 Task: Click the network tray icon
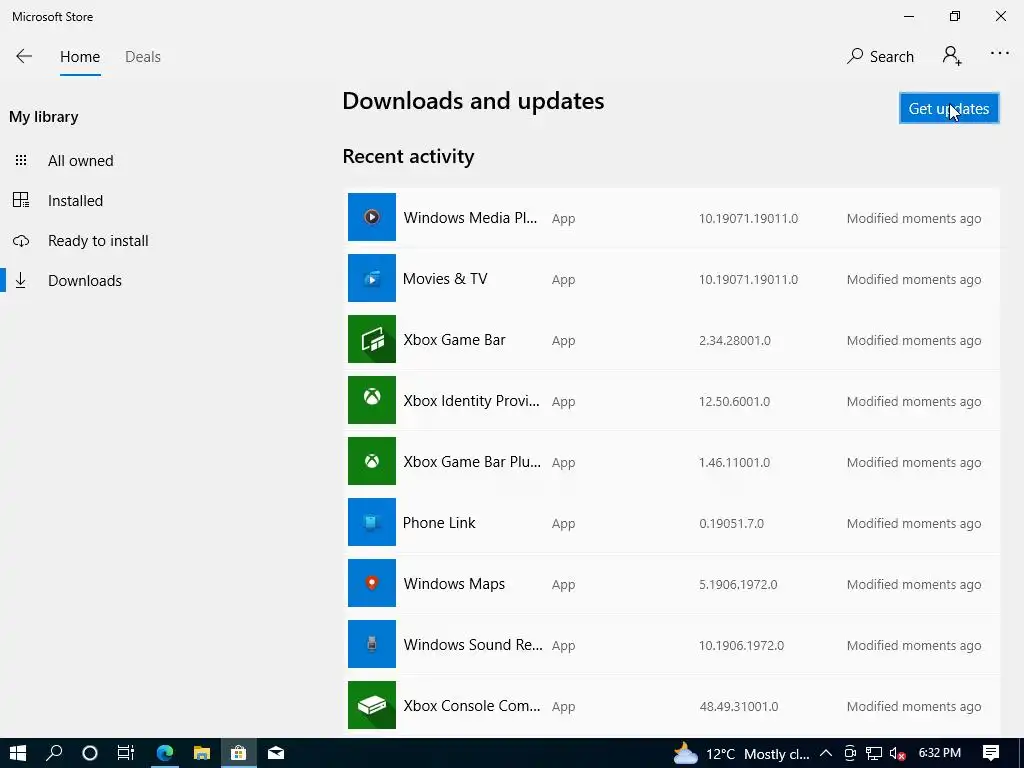click(x=874, y=754)
